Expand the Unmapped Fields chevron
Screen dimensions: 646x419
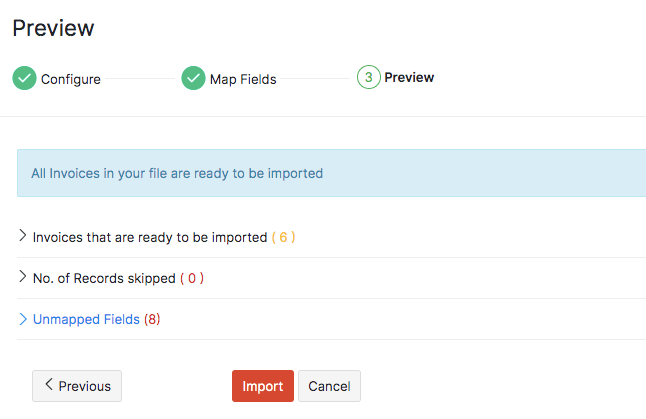click(x=23, y=319)
